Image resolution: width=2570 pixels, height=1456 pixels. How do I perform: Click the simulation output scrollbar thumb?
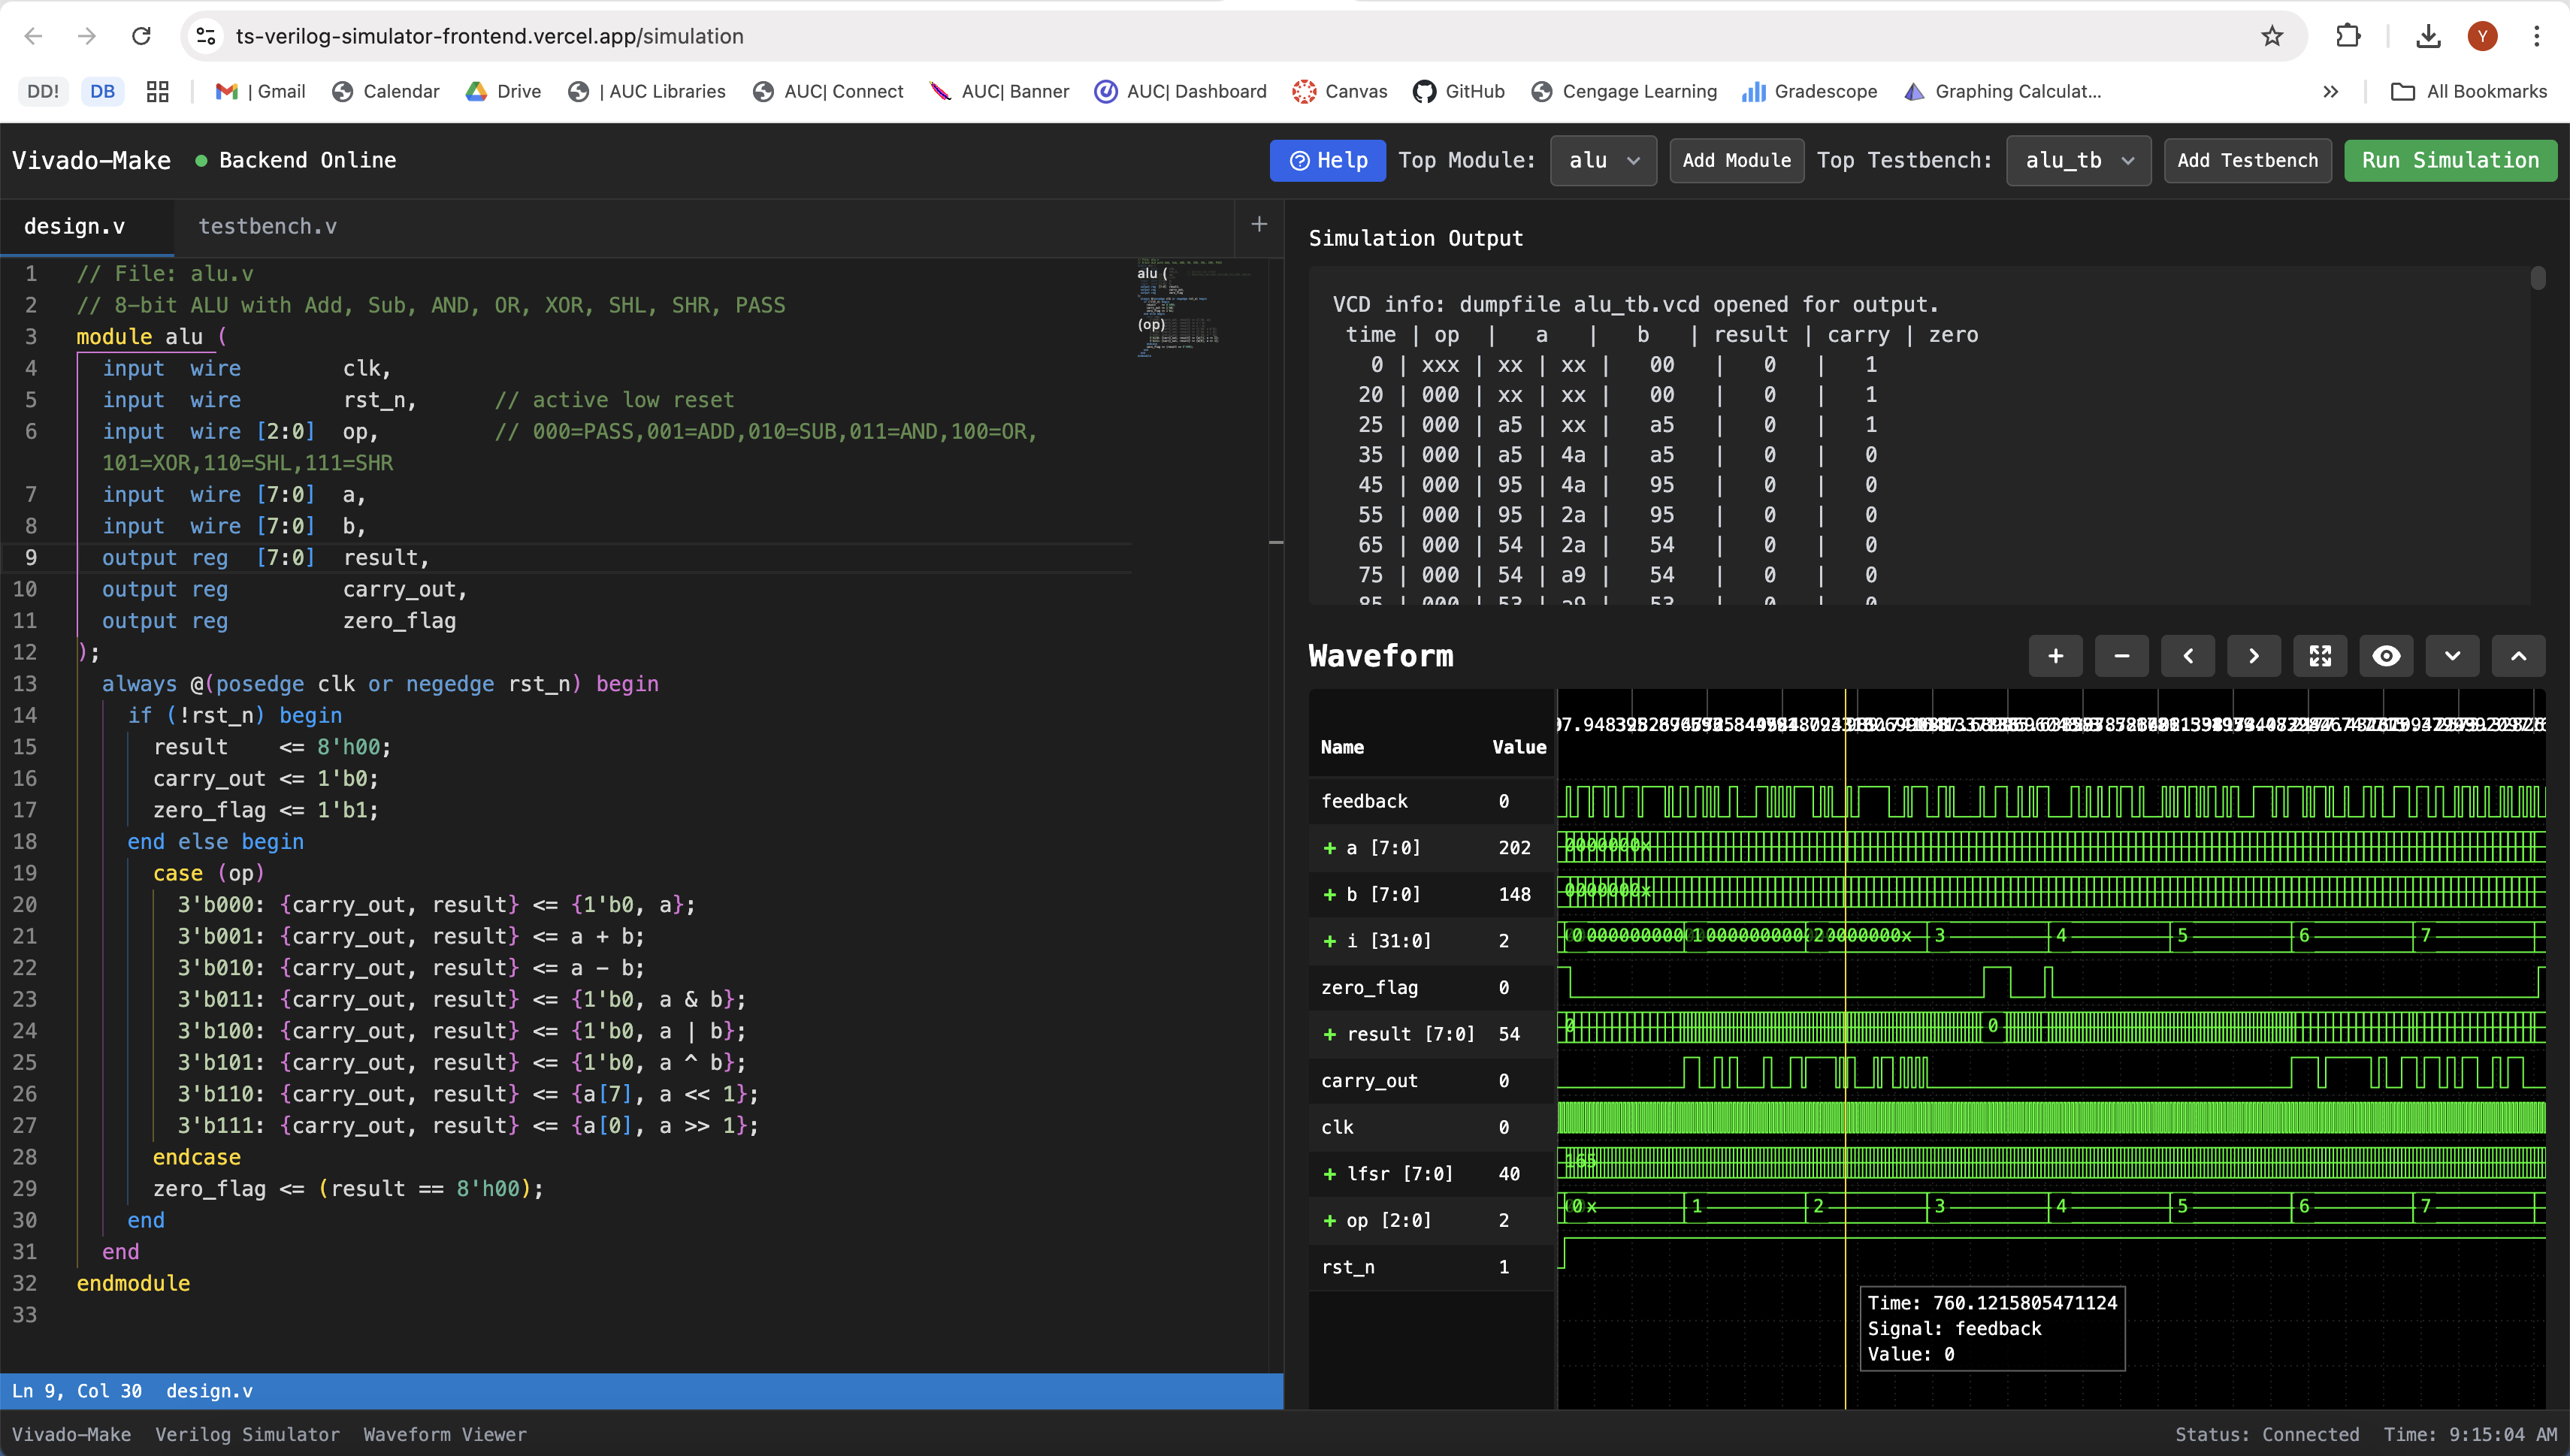pos(2537,278)
